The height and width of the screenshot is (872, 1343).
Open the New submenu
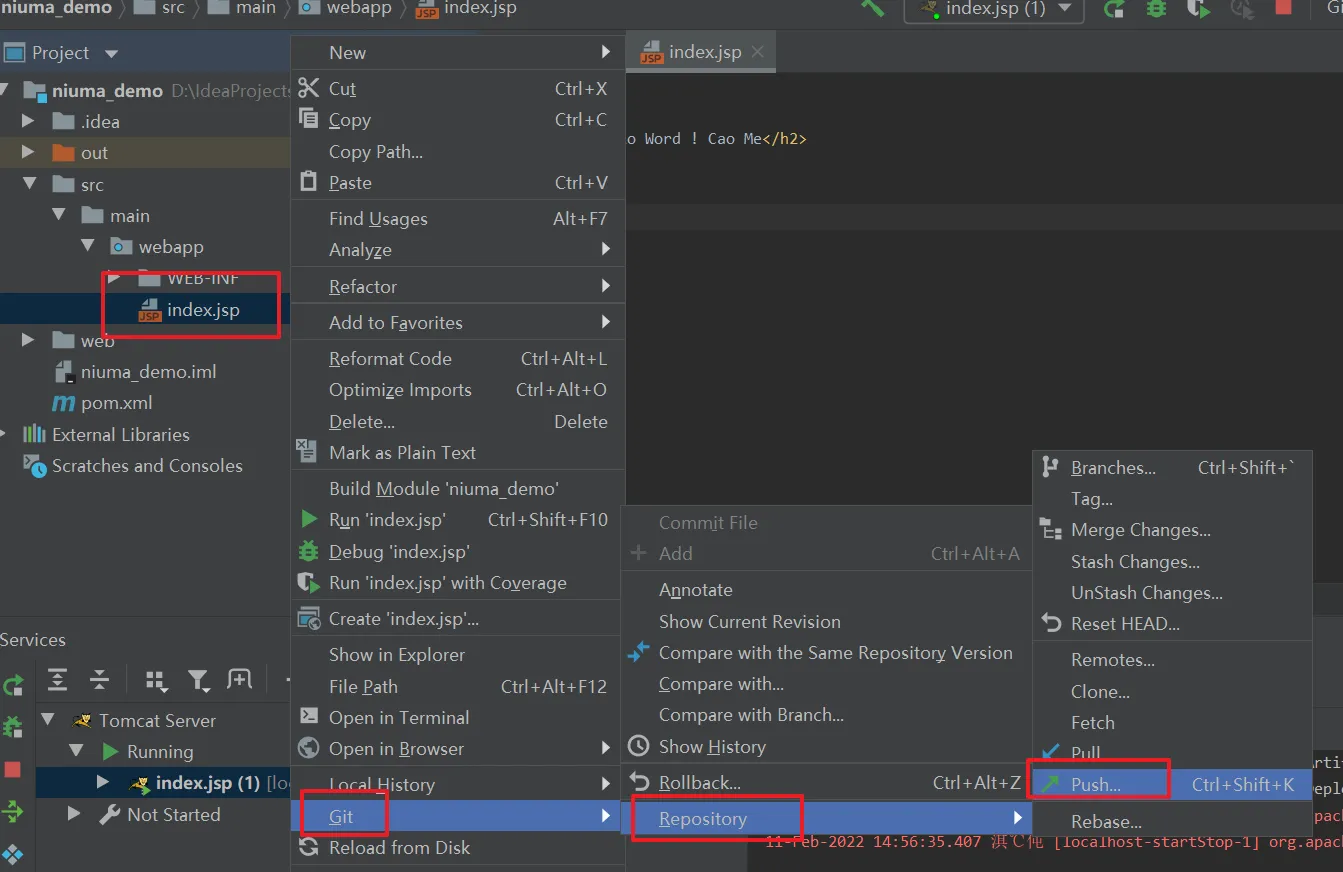457,52
